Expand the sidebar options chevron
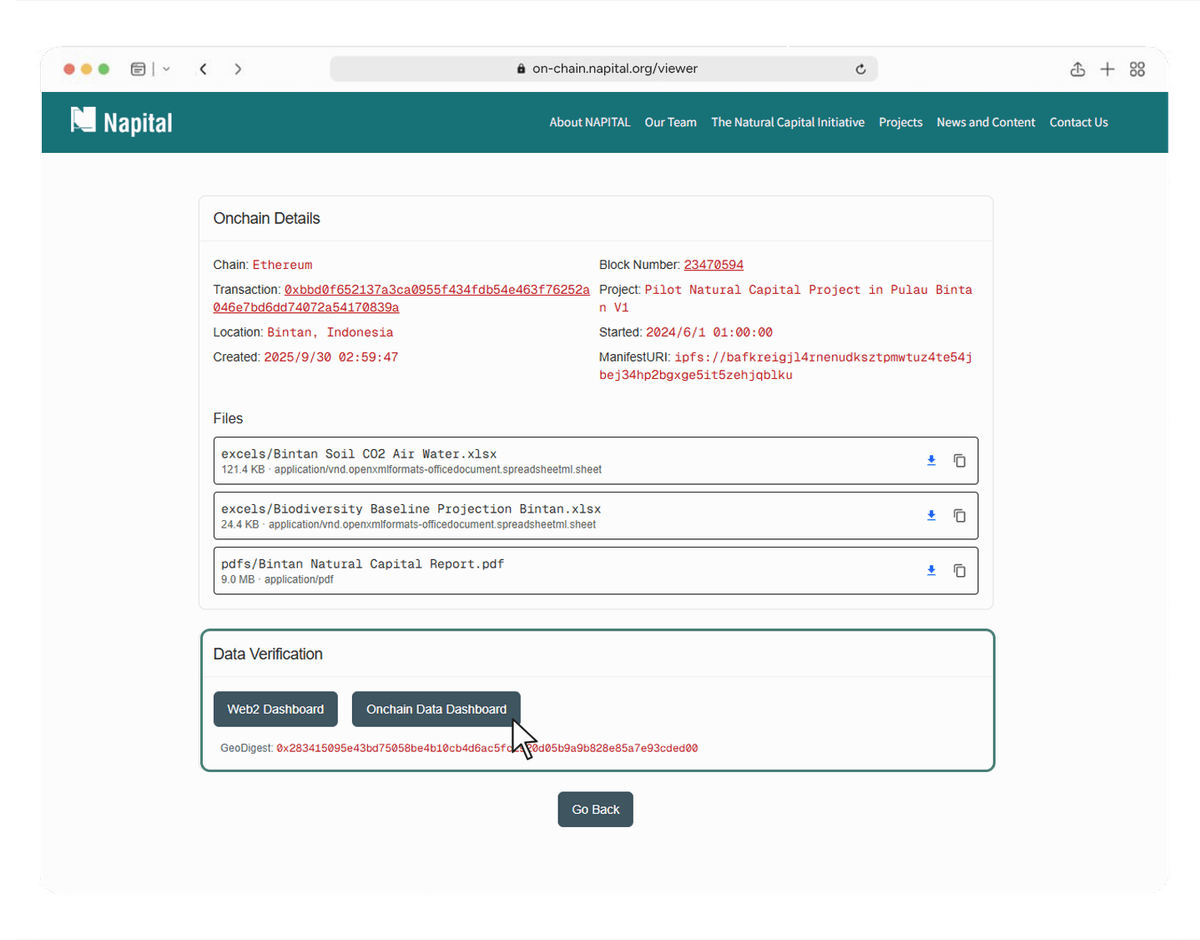Image resolution: width=1200 pixels, height=940 pixels. 166,69
